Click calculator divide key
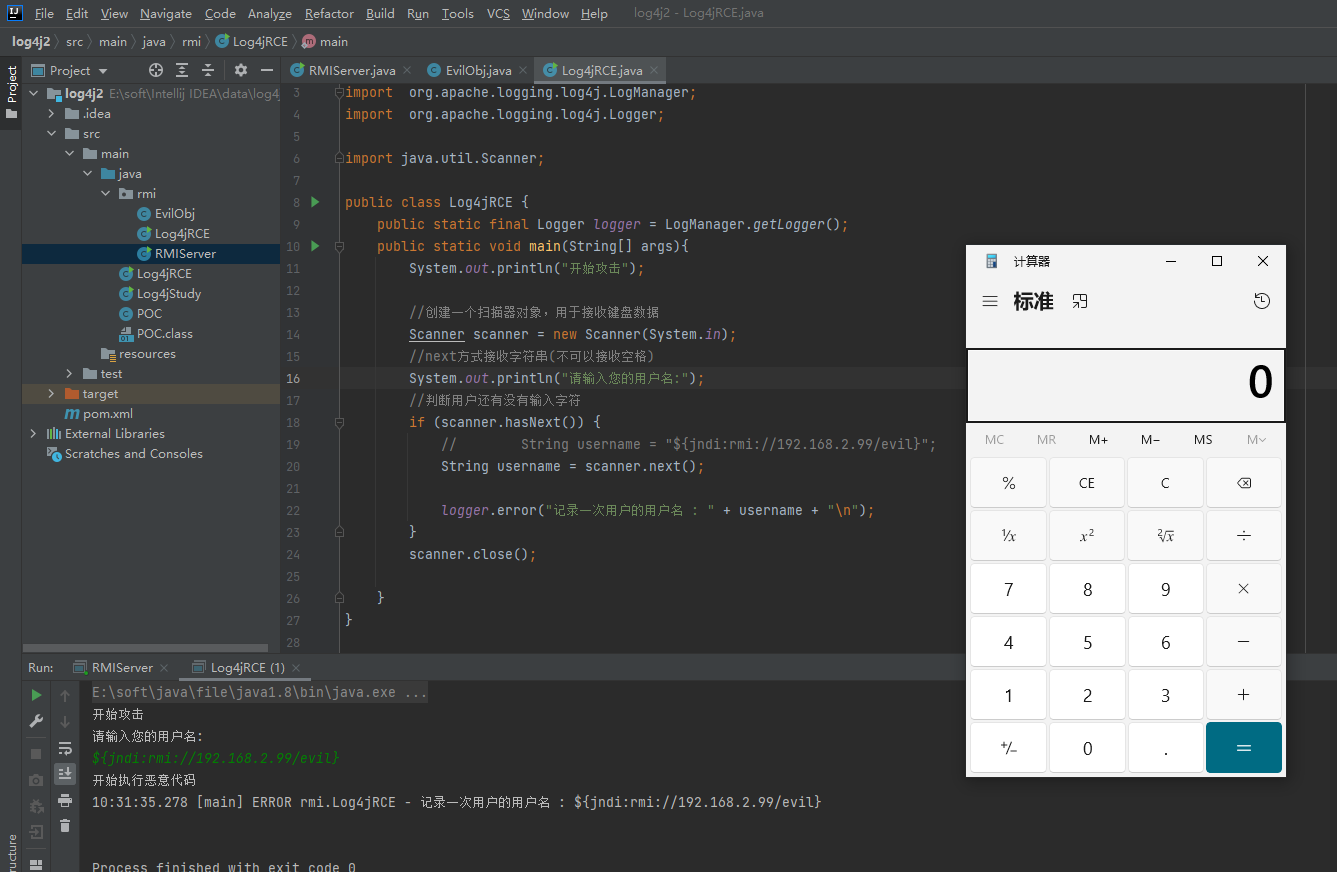Viewport: 1337px width, 872px height. pos(1244,536)
